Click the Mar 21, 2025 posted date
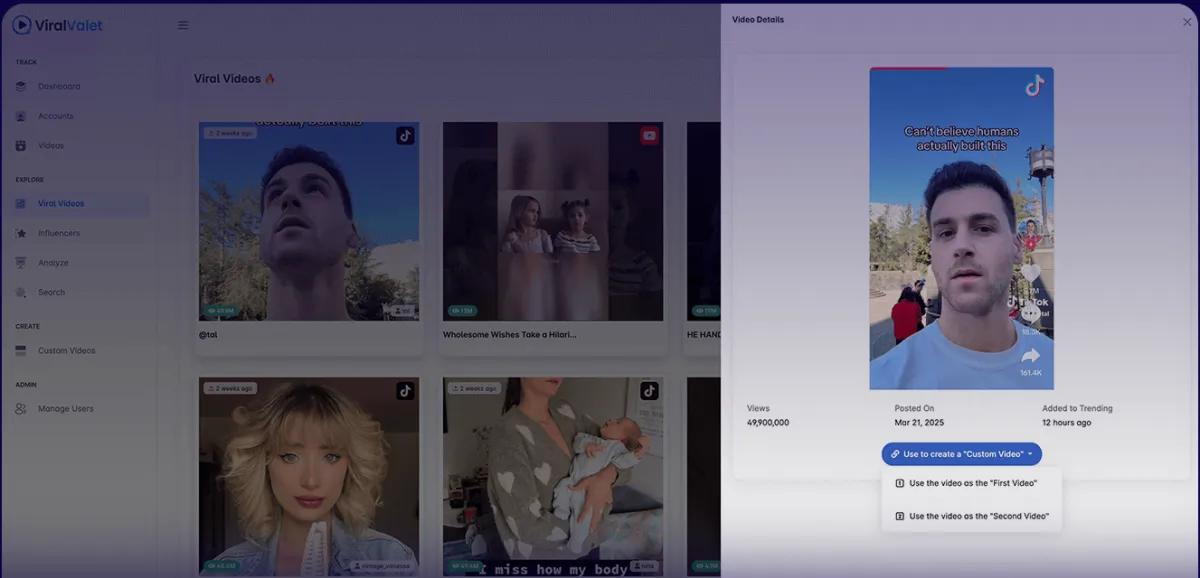 click(x=920, y=423)
